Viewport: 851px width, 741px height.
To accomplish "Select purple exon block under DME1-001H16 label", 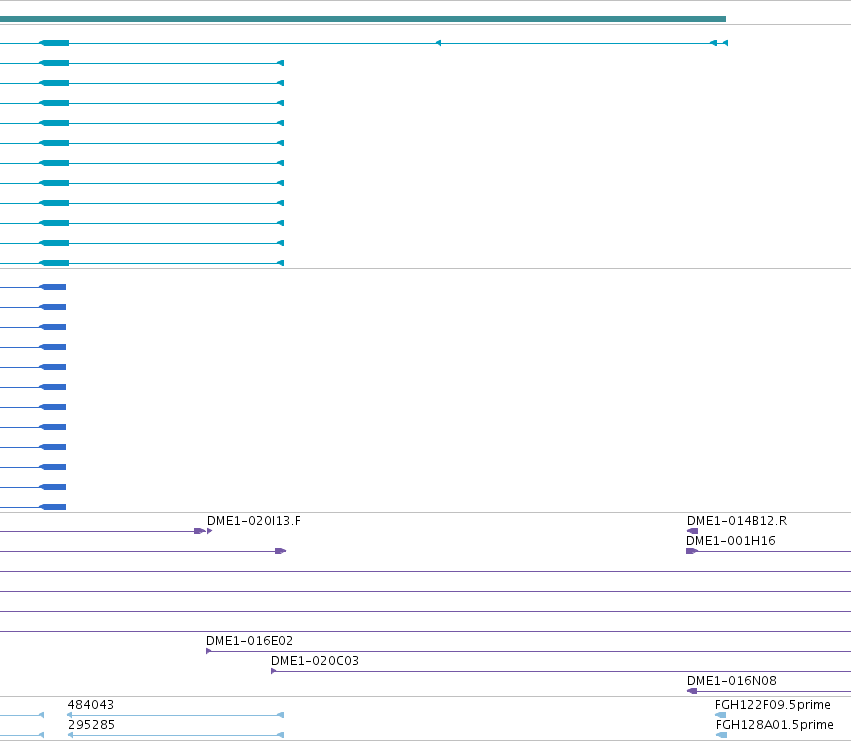I will (692, 551).
